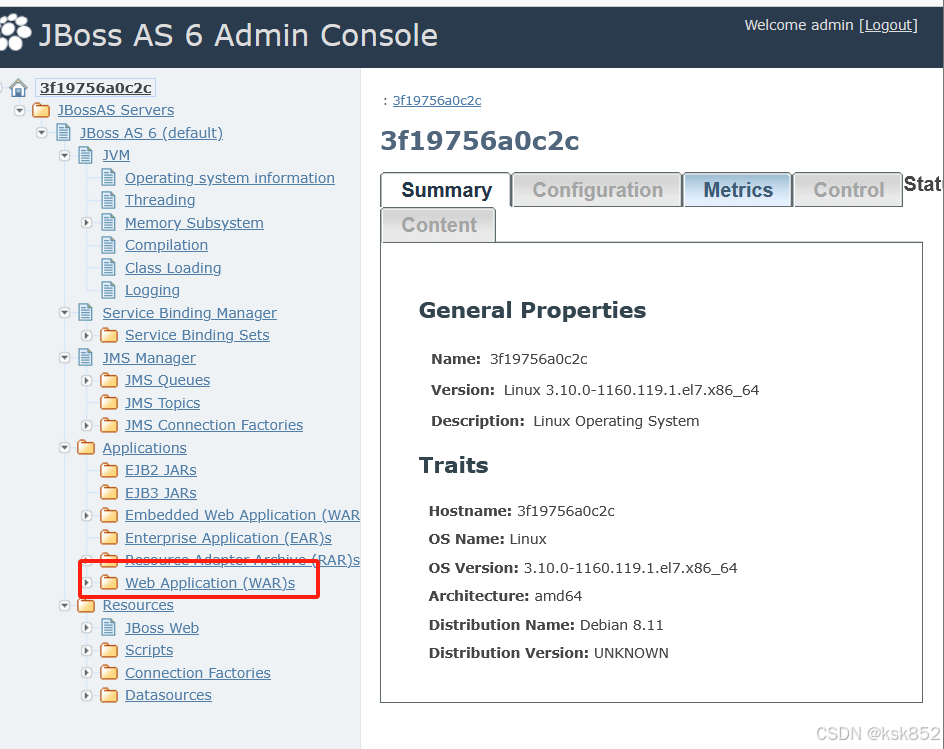The image size is (944, 749).
Task: Click the JBoss flower logo in the header
Action: point(17,33)
